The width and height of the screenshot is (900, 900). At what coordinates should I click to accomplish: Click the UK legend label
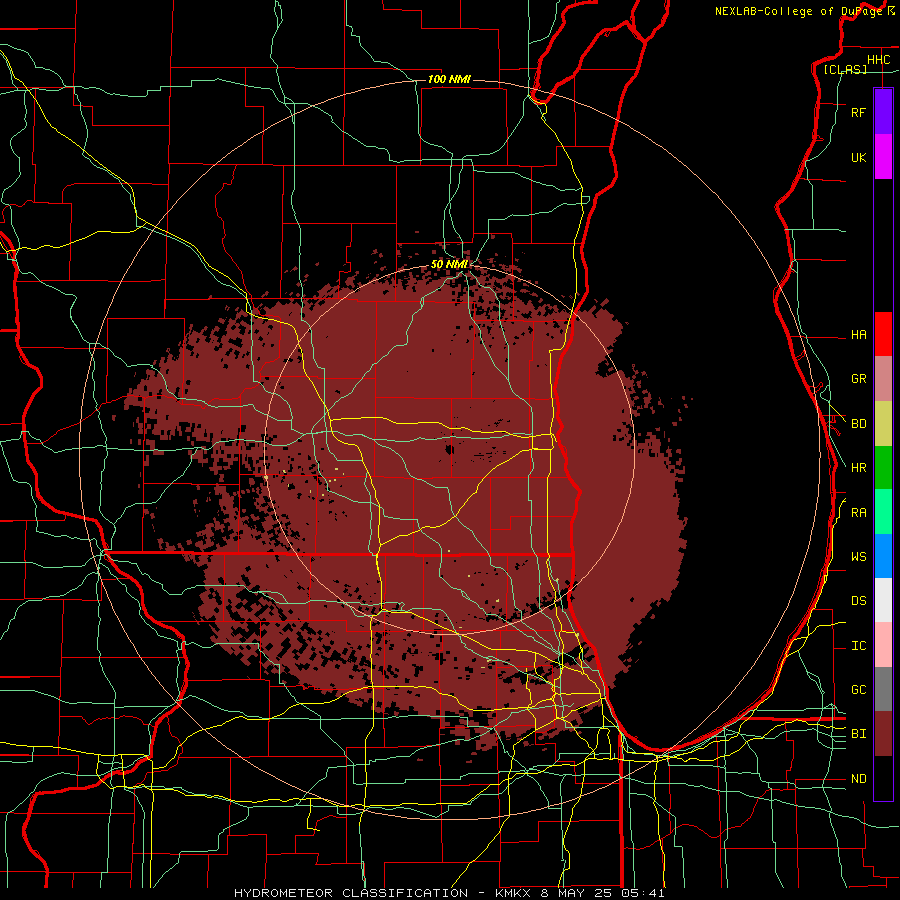858,158
